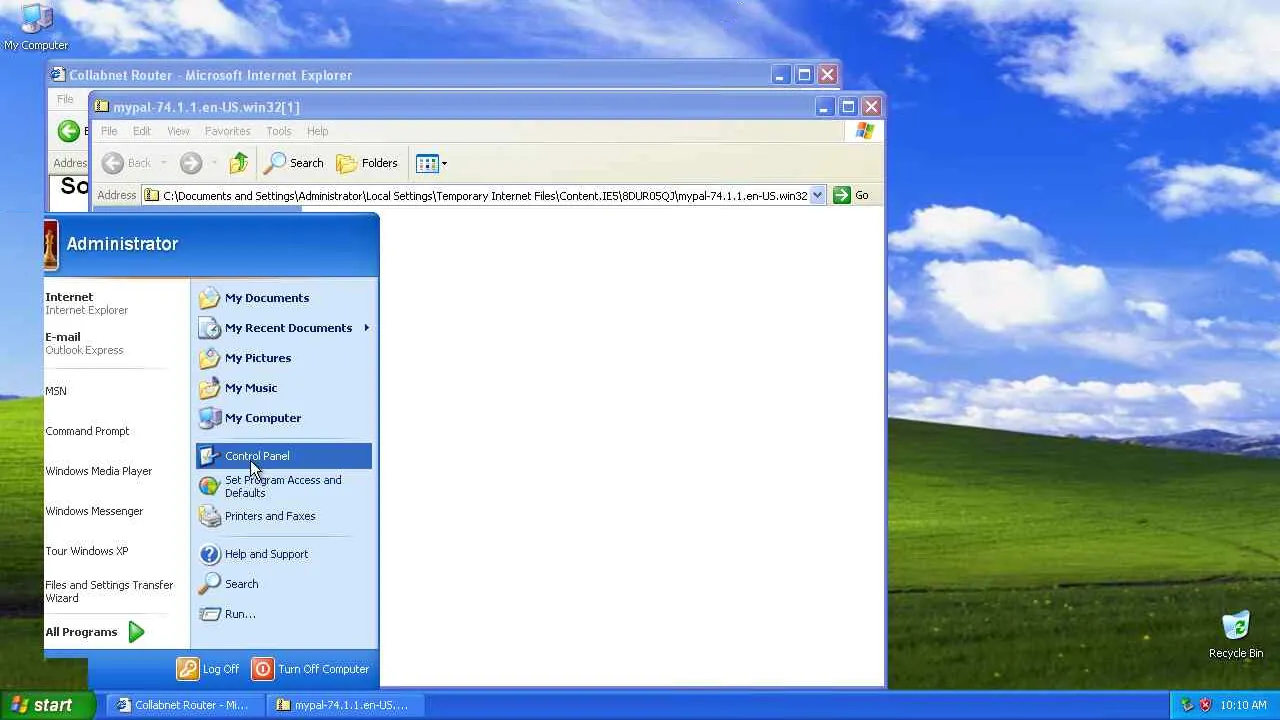The width and height of the screenshot is (1280, 720).
Task: Open File menu in the mypal folder window
Action: tap(109, 131)
